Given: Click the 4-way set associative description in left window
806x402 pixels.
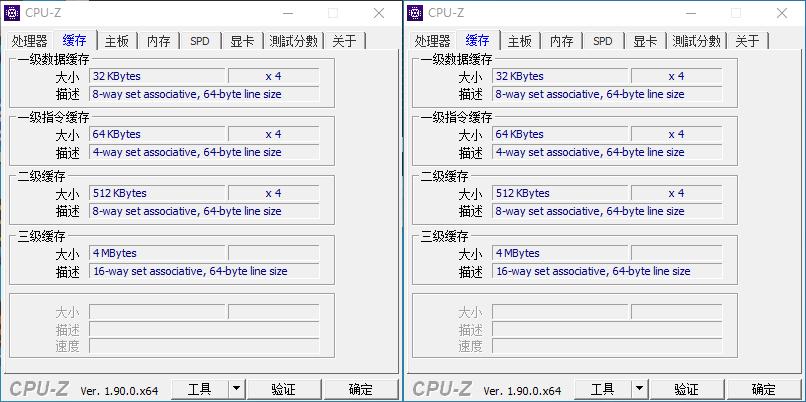Looking at the screenshot, I should (x=204, y=152).
